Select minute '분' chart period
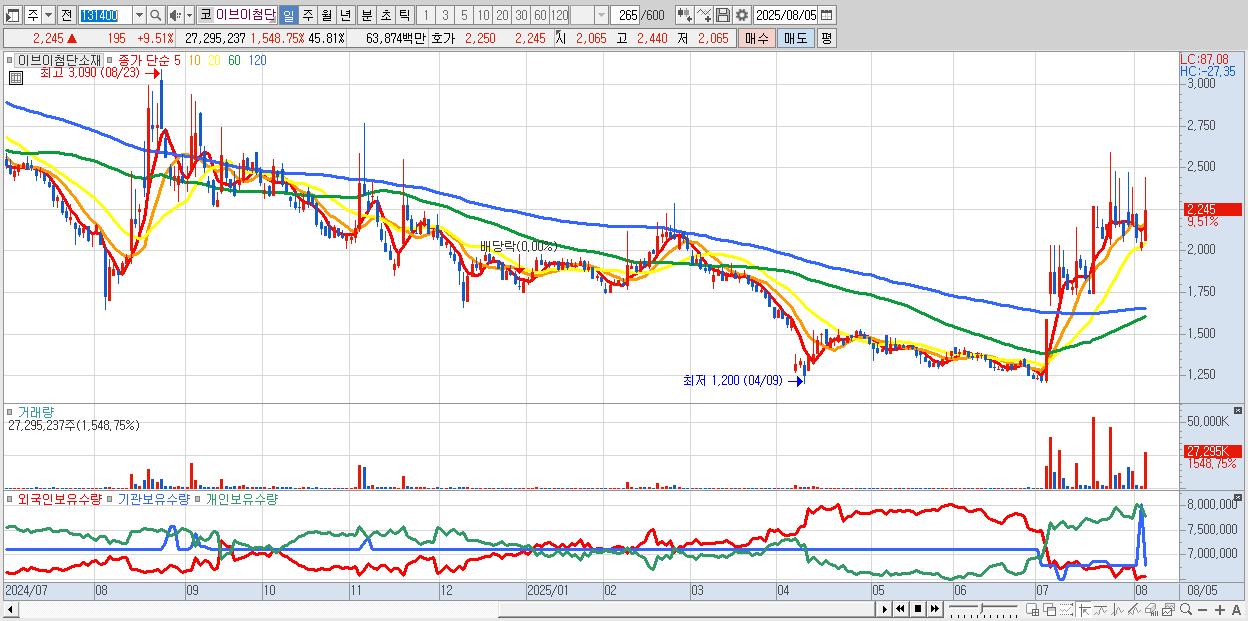Viewport: 1248px width, 621px height. pos(367,16)
